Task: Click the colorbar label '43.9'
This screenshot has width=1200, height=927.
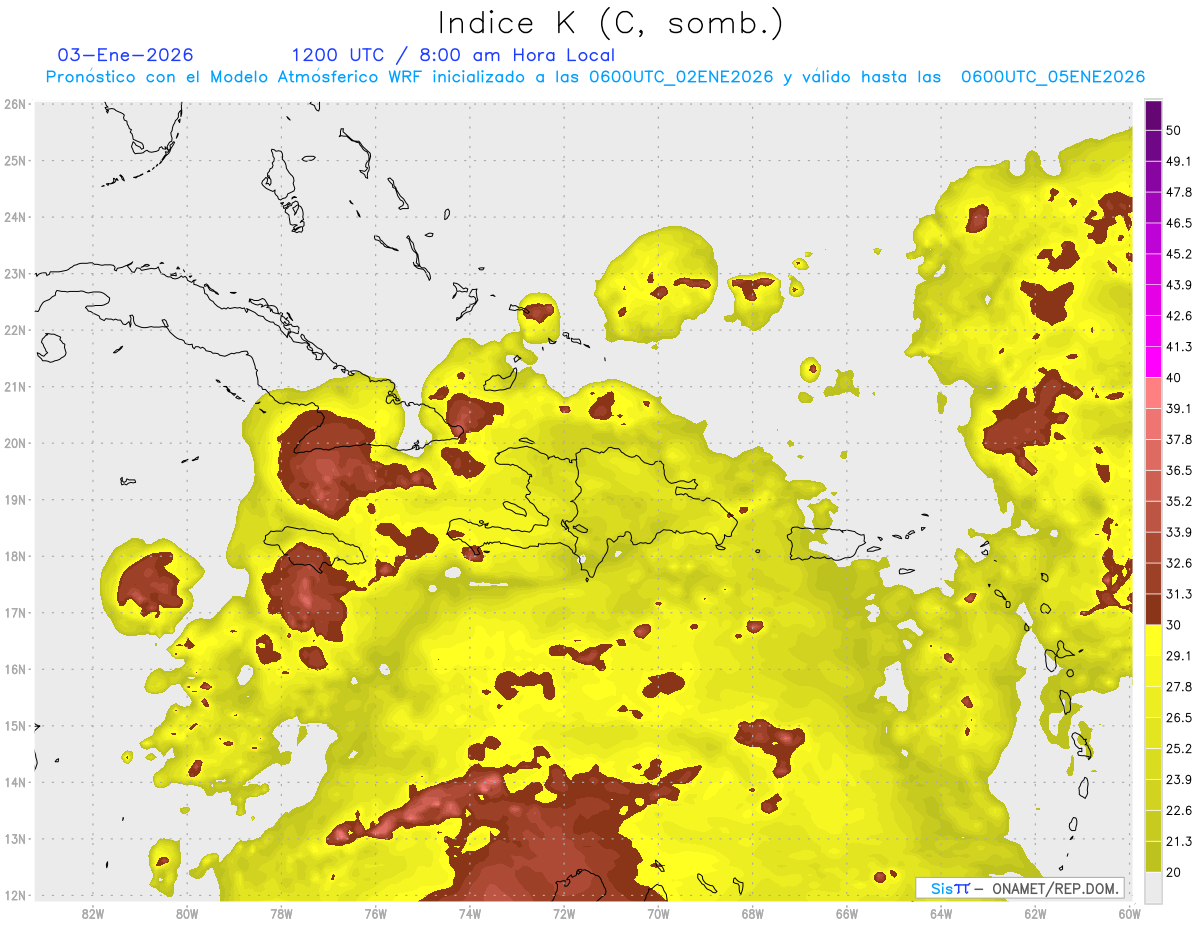Action: click(1178, 285)
